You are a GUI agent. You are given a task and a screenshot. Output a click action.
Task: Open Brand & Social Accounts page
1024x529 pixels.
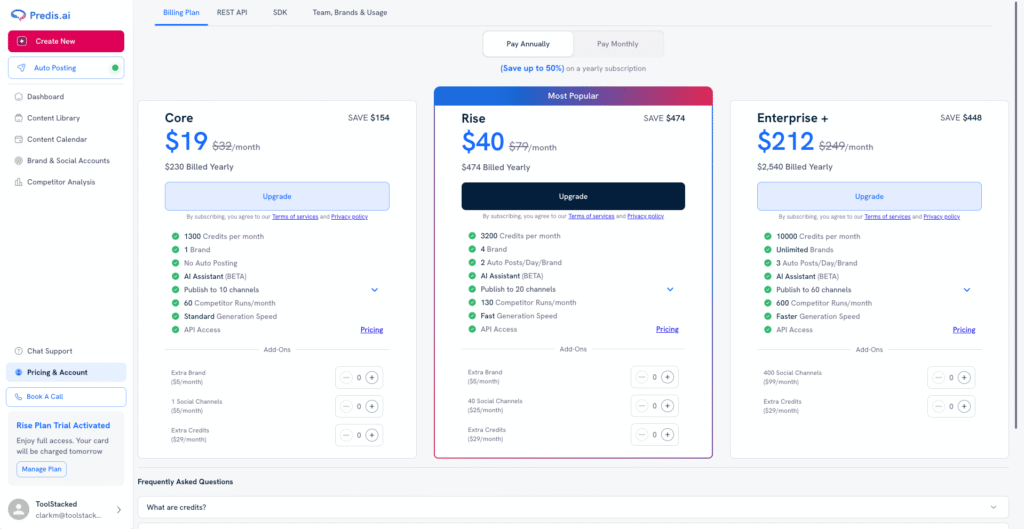point(68,160)
